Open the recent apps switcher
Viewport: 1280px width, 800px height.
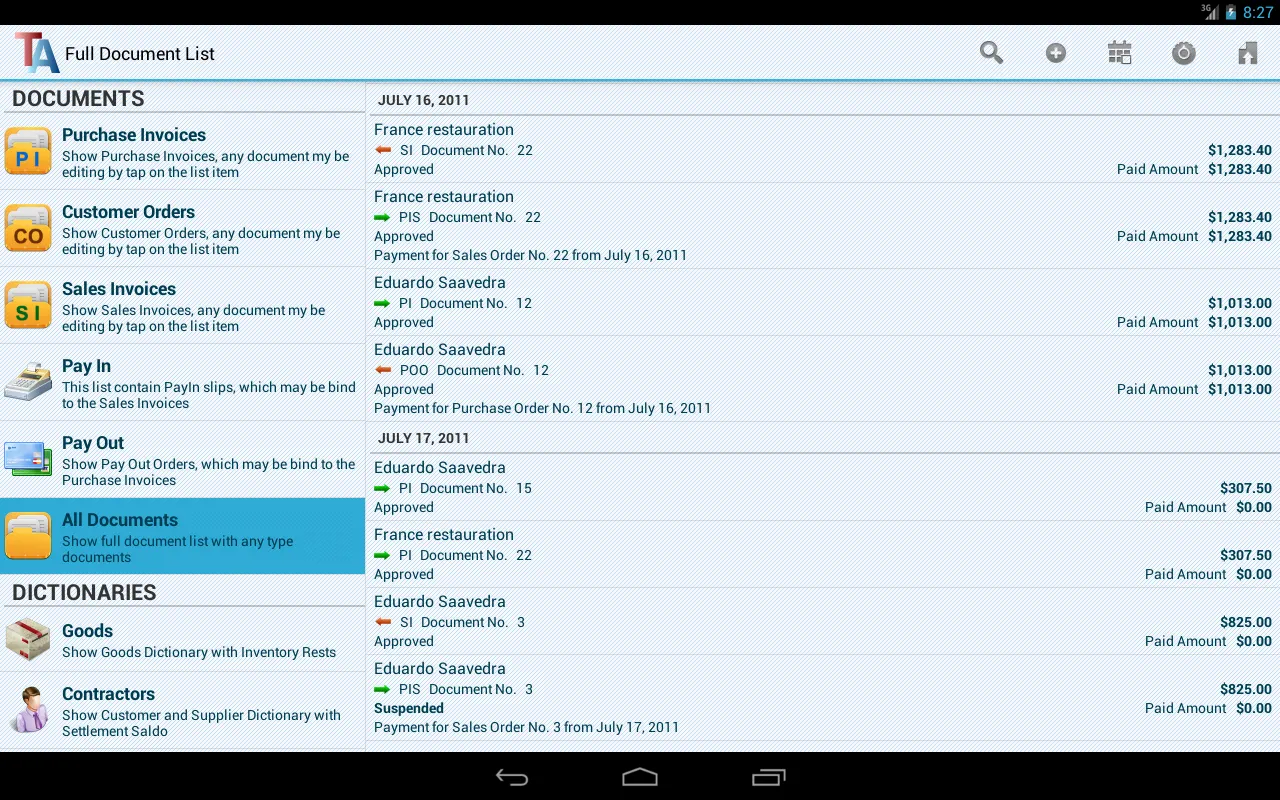pos(768,776)
